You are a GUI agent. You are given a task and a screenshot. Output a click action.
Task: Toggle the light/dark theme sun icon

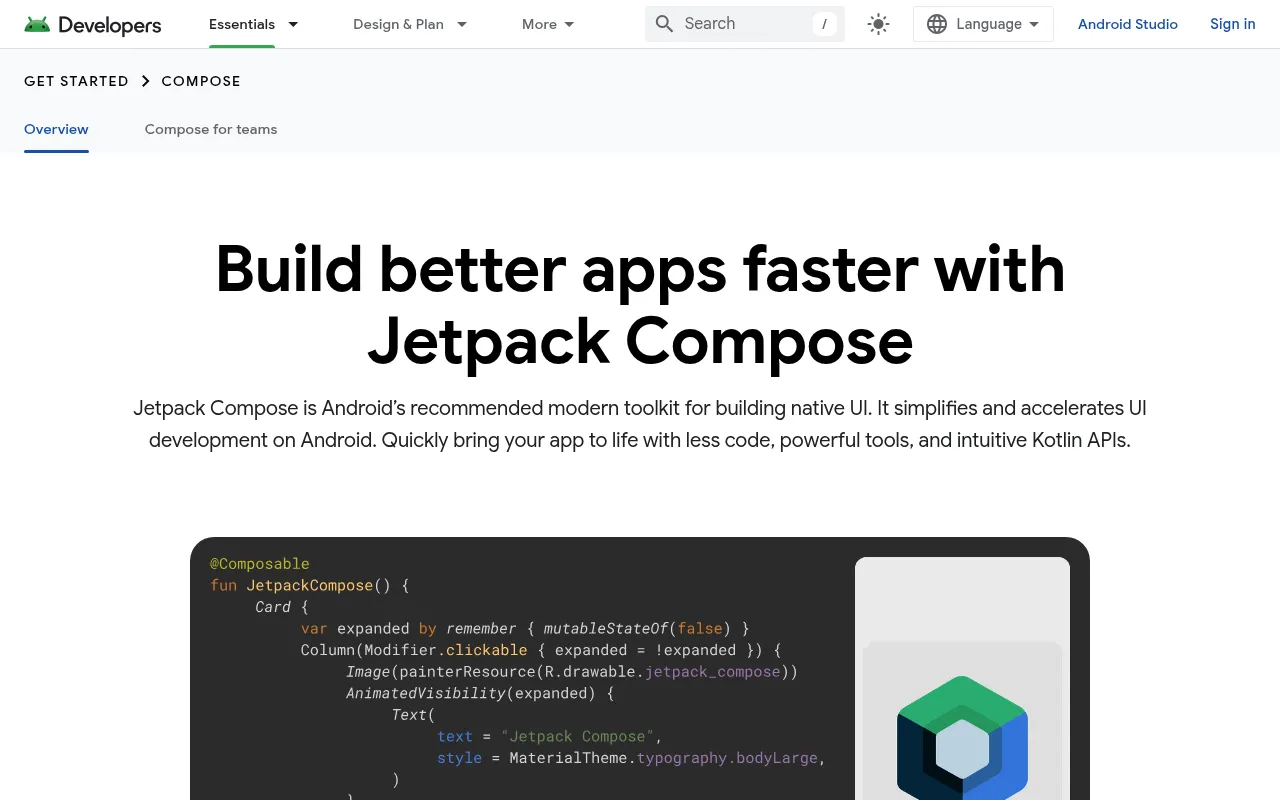tap(878, 24)
